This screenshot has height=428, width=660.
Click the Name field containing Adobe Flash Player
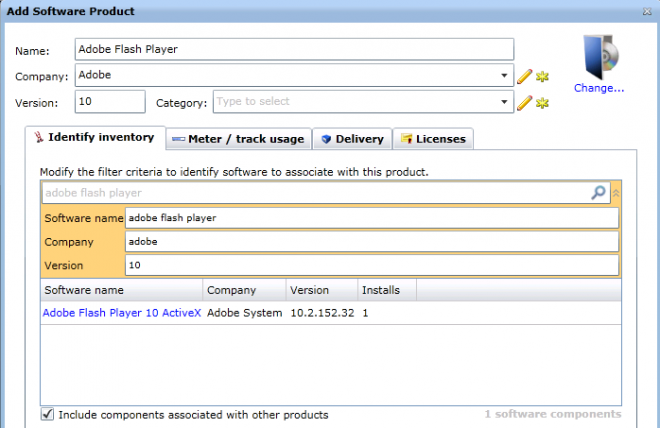point(294,49)
